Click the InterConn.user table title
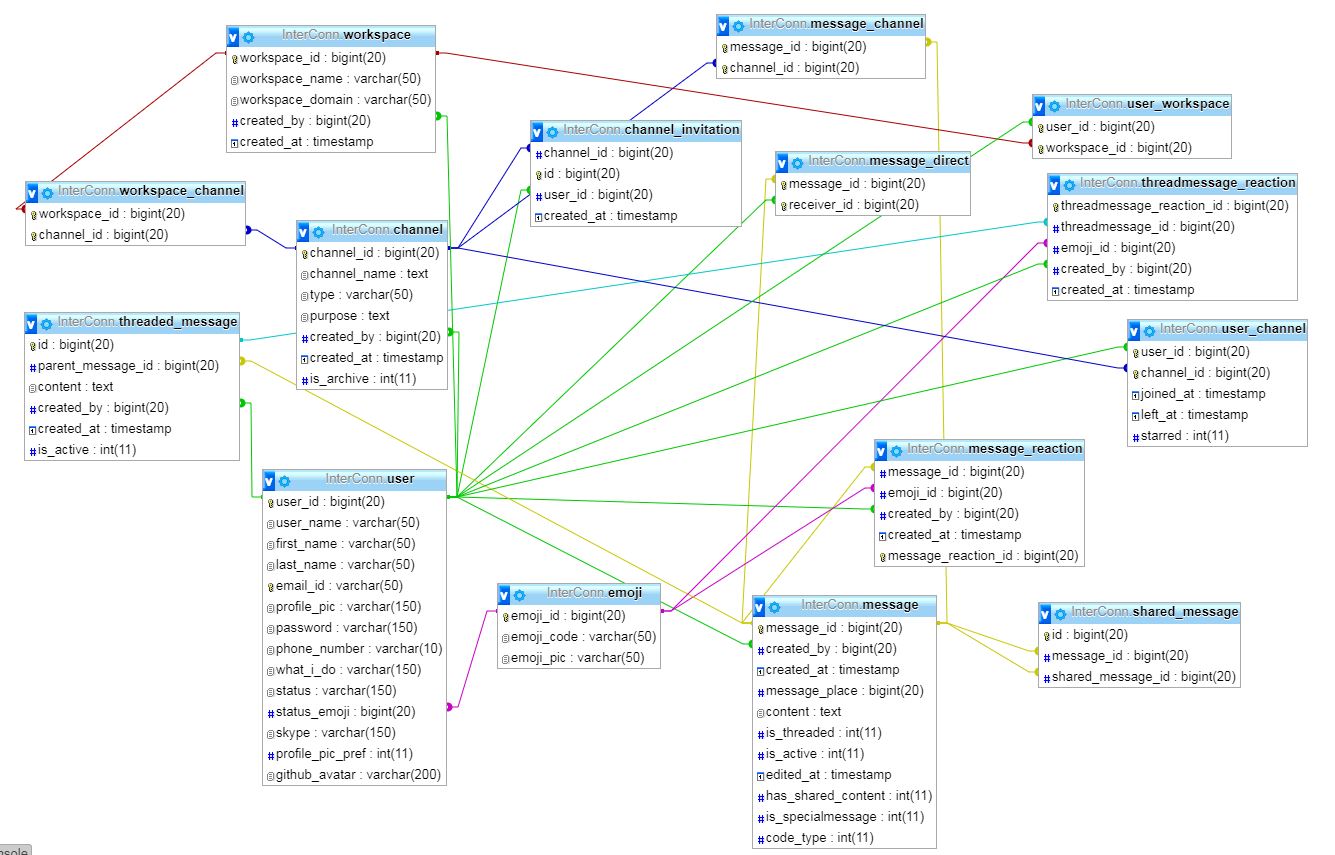The image size is (1335, 855). click(370, 479)
